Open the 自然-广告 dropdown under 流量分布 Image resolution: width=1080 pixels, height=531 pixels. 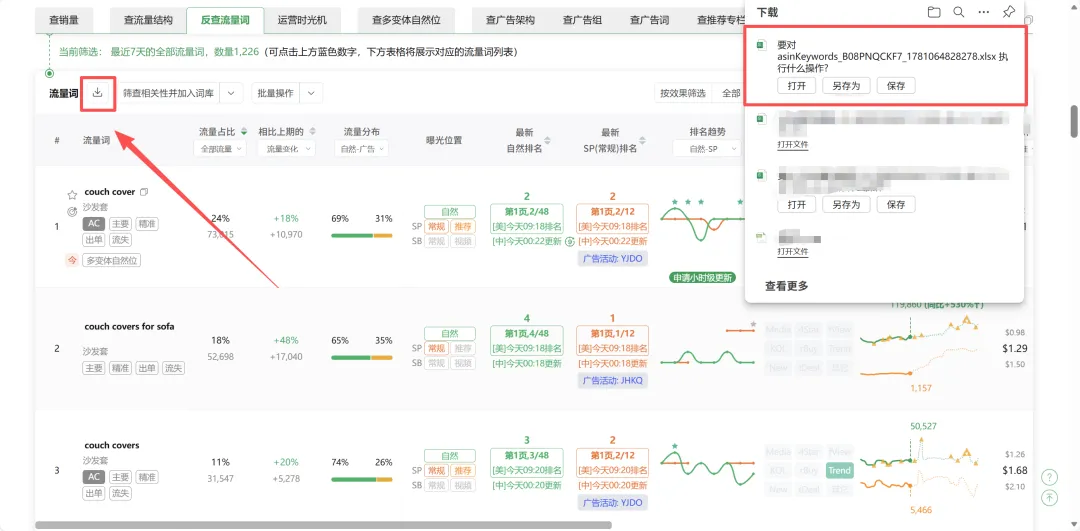coord(362,148)
